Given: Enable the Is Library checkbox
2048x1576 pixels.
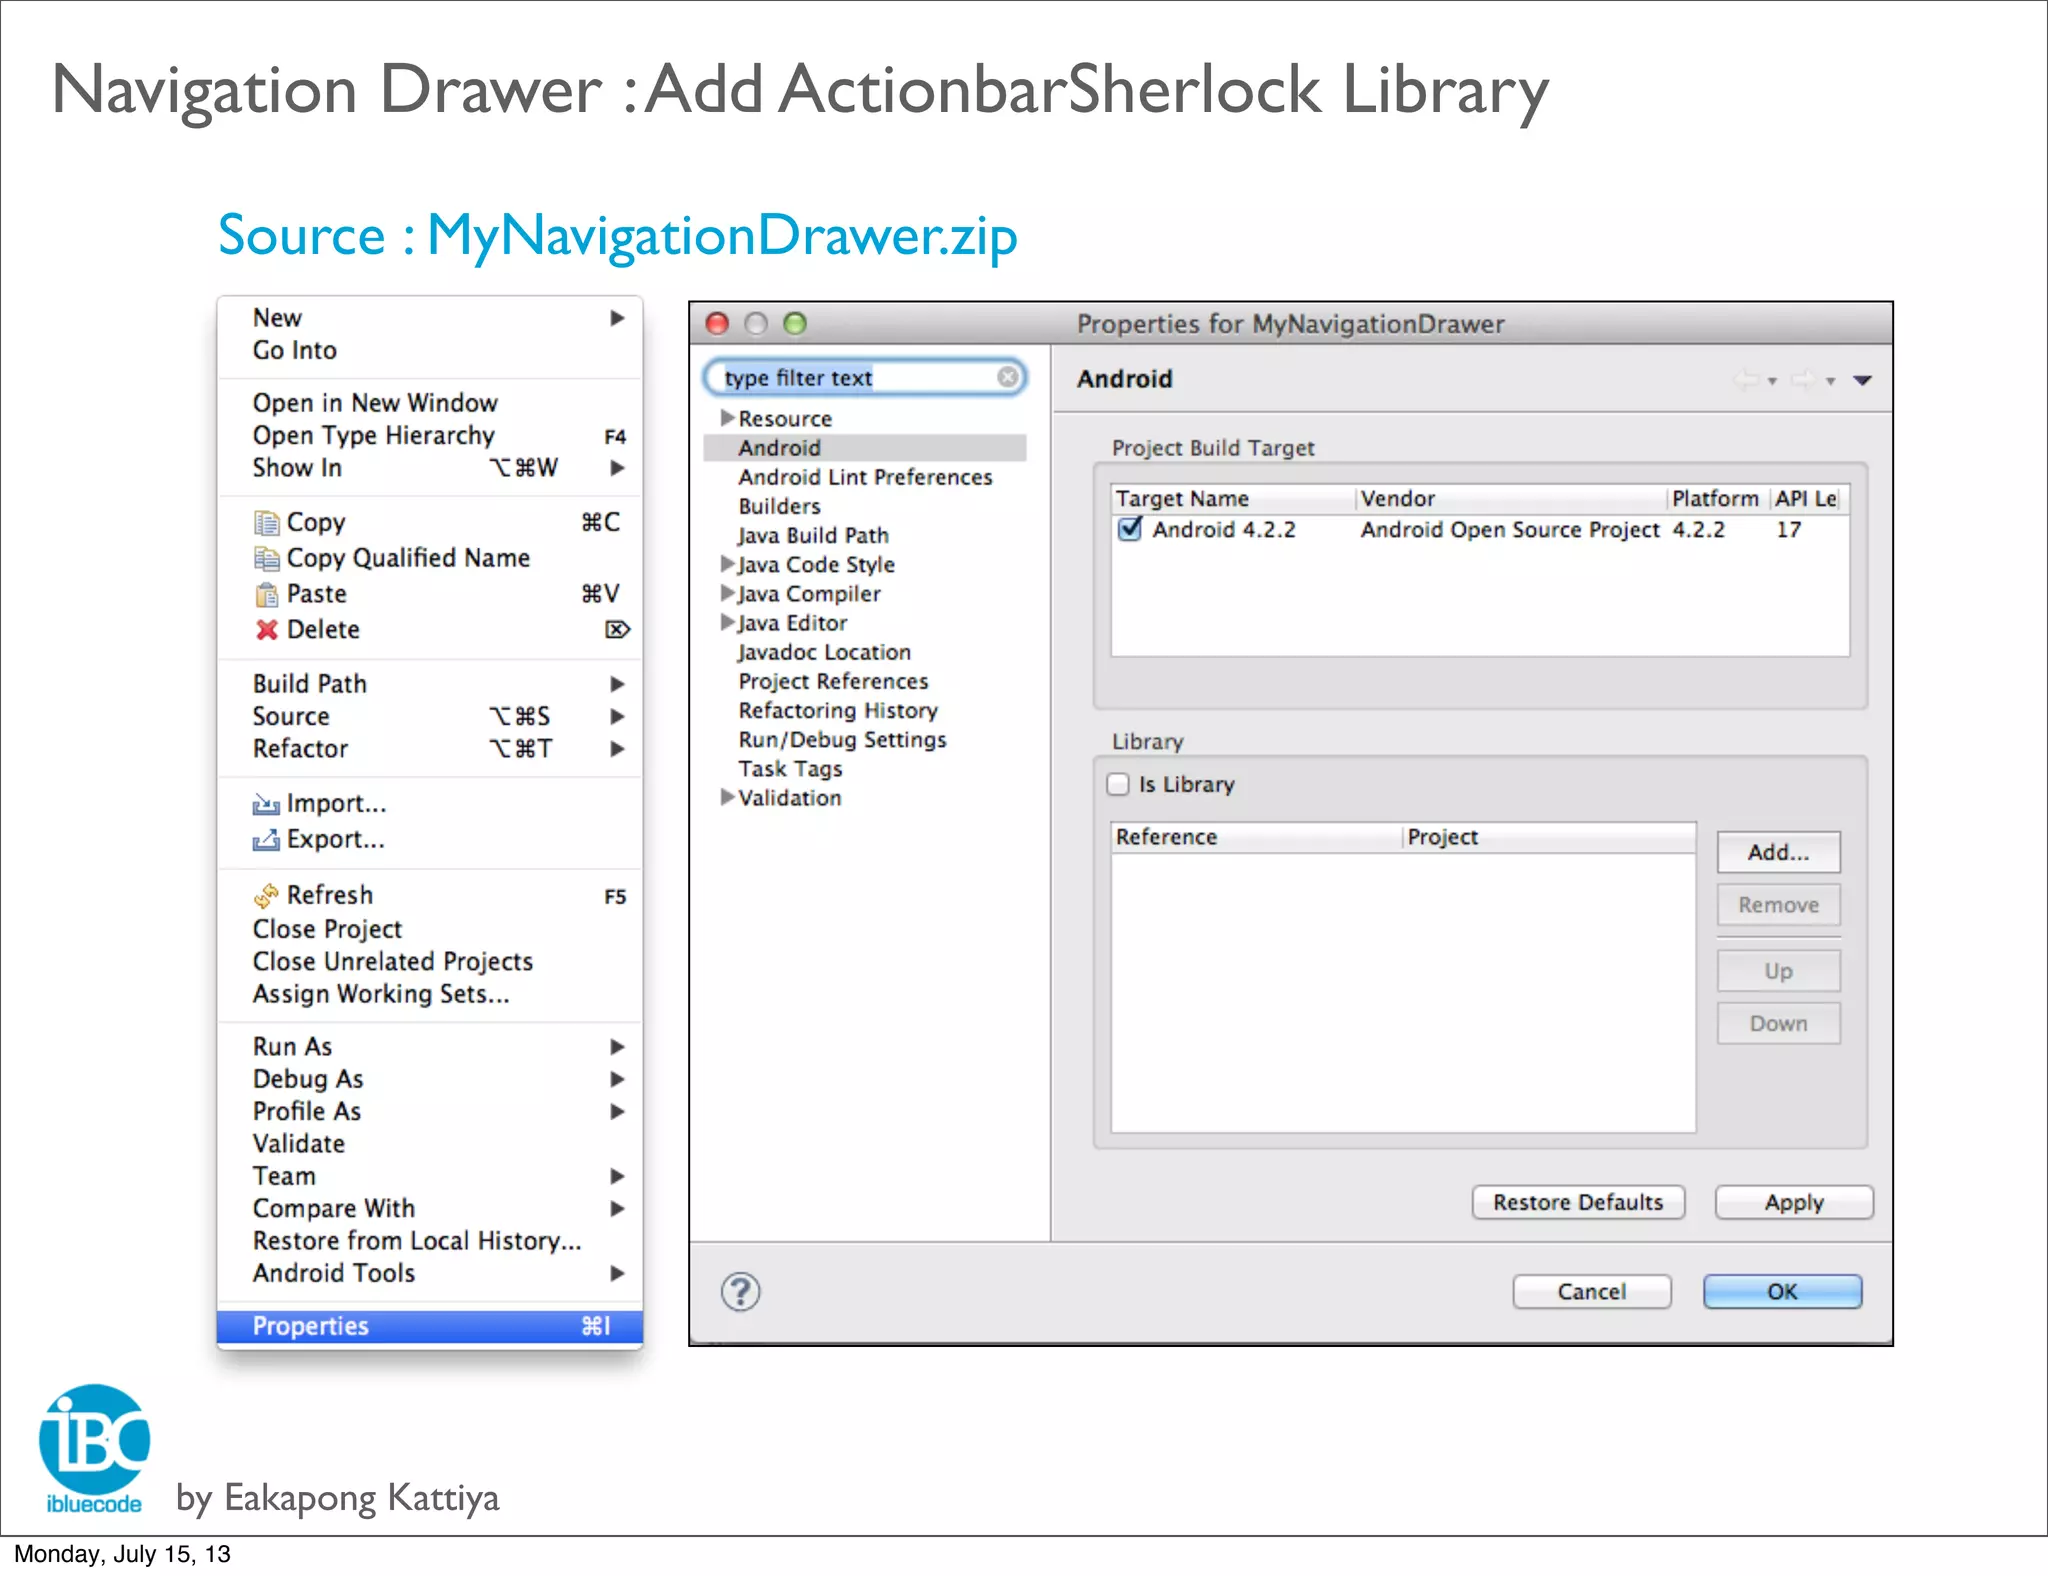Looking at the screenshot, I should pyautogui.click(x=1118, y=784).
